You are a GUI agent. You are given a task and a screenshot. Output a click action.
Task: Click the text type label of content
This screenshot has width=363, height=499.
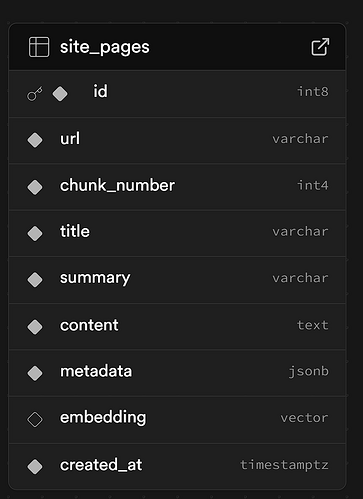point(313,325)
